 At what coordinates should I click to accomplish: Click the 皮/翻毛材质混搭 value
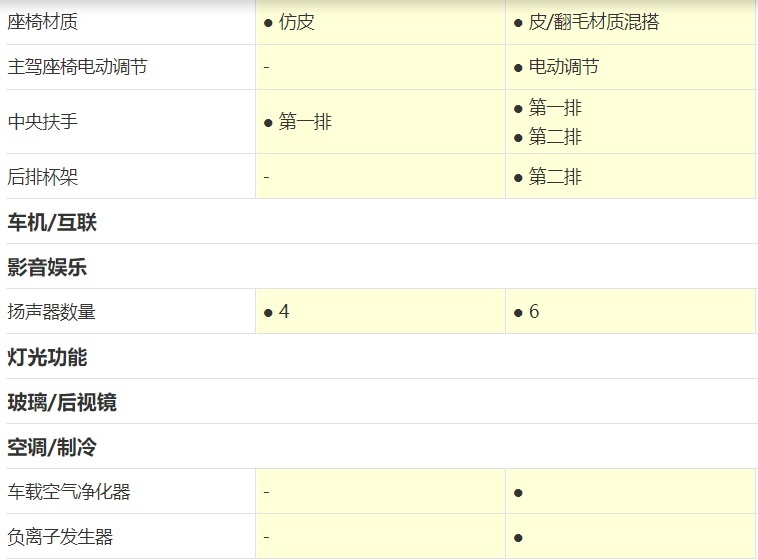(x=594, y=22)
